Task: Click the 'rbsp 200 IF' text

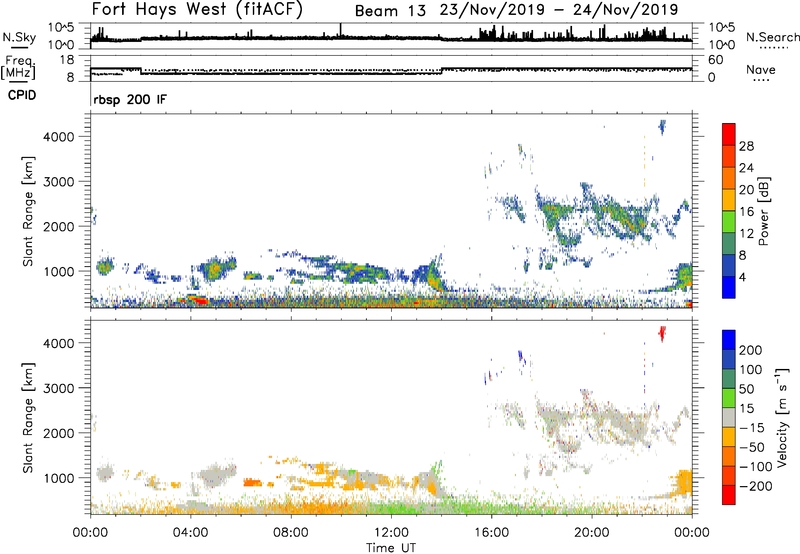Action: (130, 100)
